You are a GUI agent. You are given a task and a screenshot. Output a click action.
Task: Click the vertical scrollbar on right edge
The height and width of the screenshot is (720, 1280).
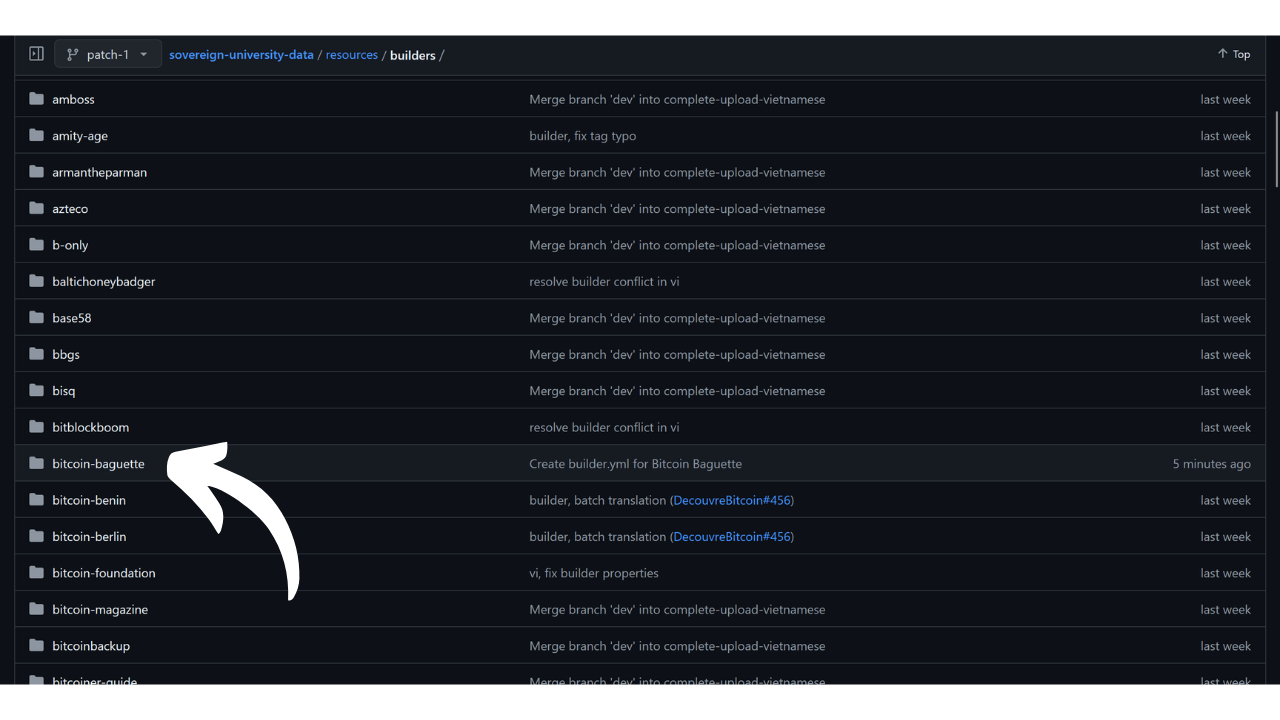(1274, 150)
